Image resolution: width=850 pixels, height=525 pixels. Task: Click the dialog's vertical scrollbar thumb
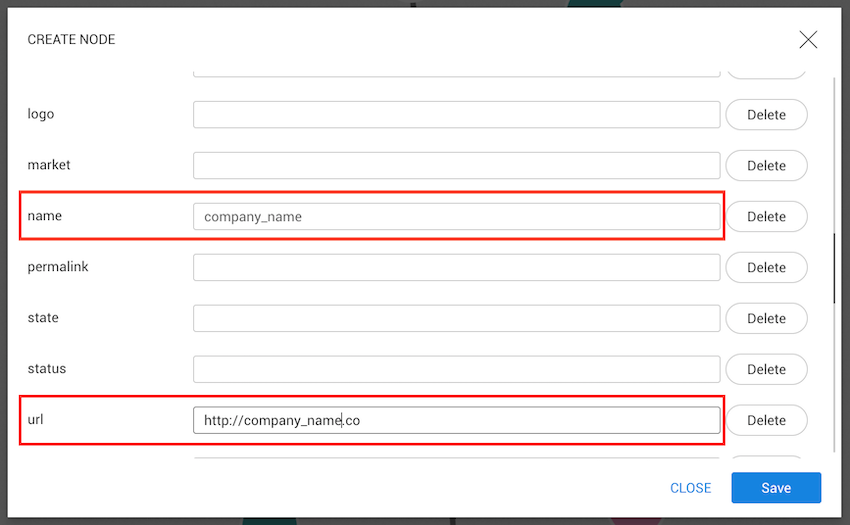coord(835,268)
